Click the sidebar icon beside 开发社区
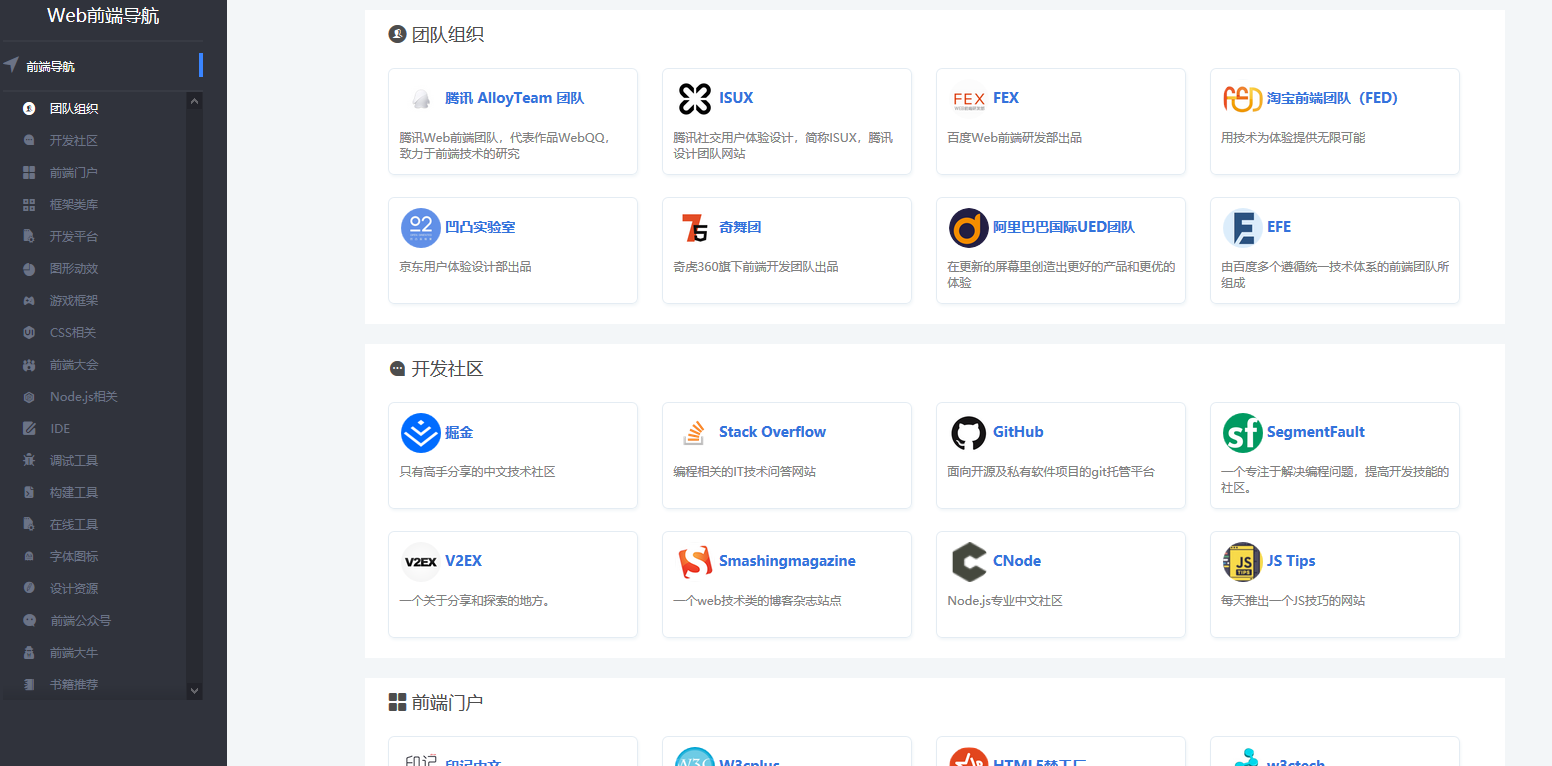The image size is (1552, 766). click(x=29, y=141)
